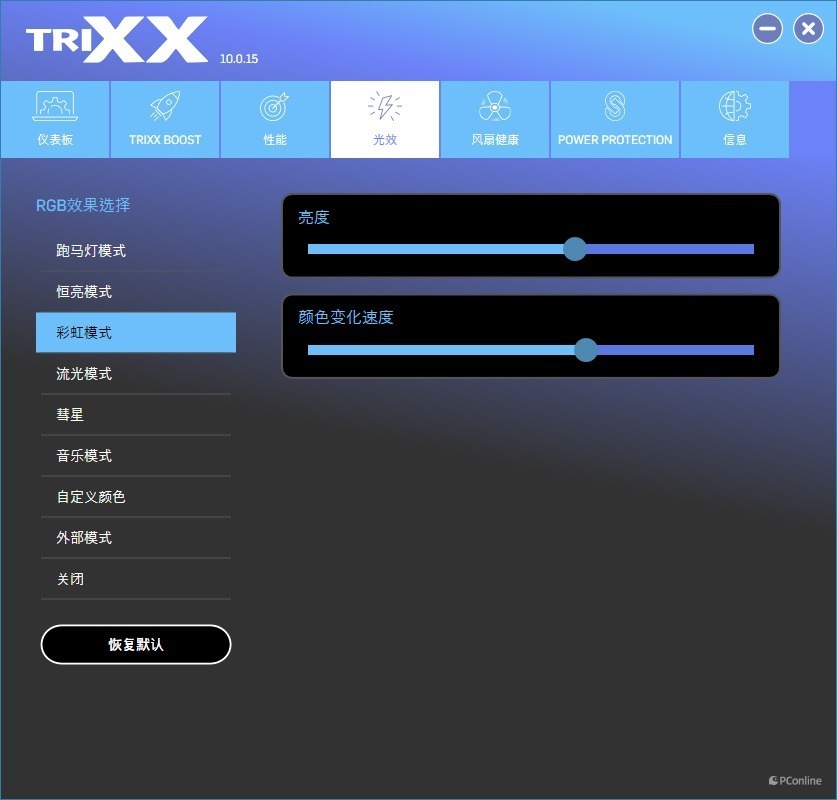
Task: Click the 恢复默认 reset button
Action: [136, 645]
